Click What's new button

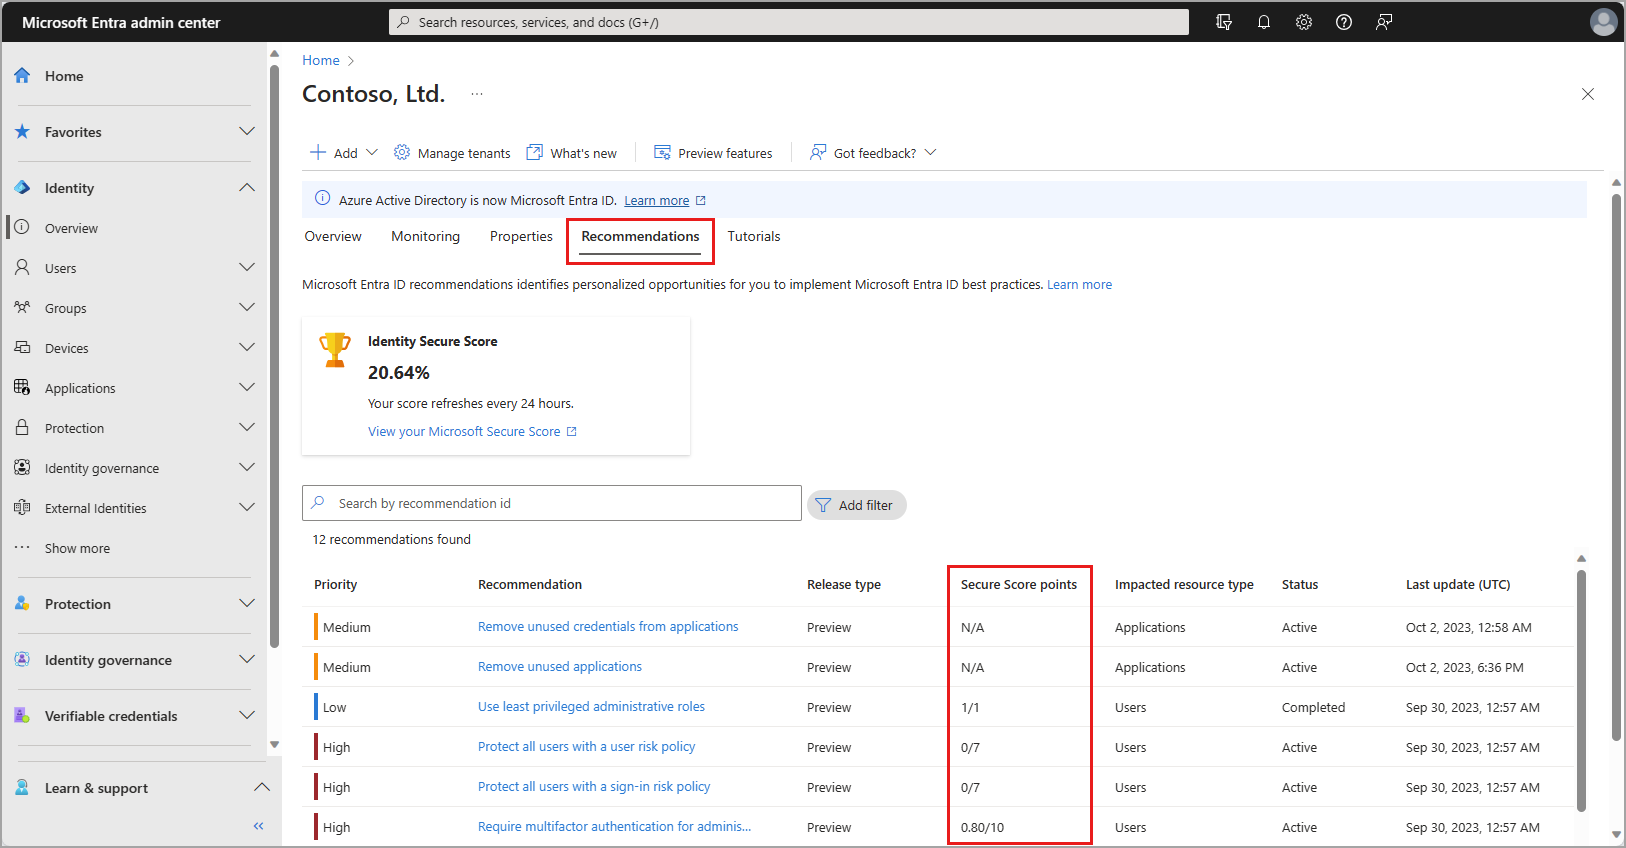tap(572, 153)
